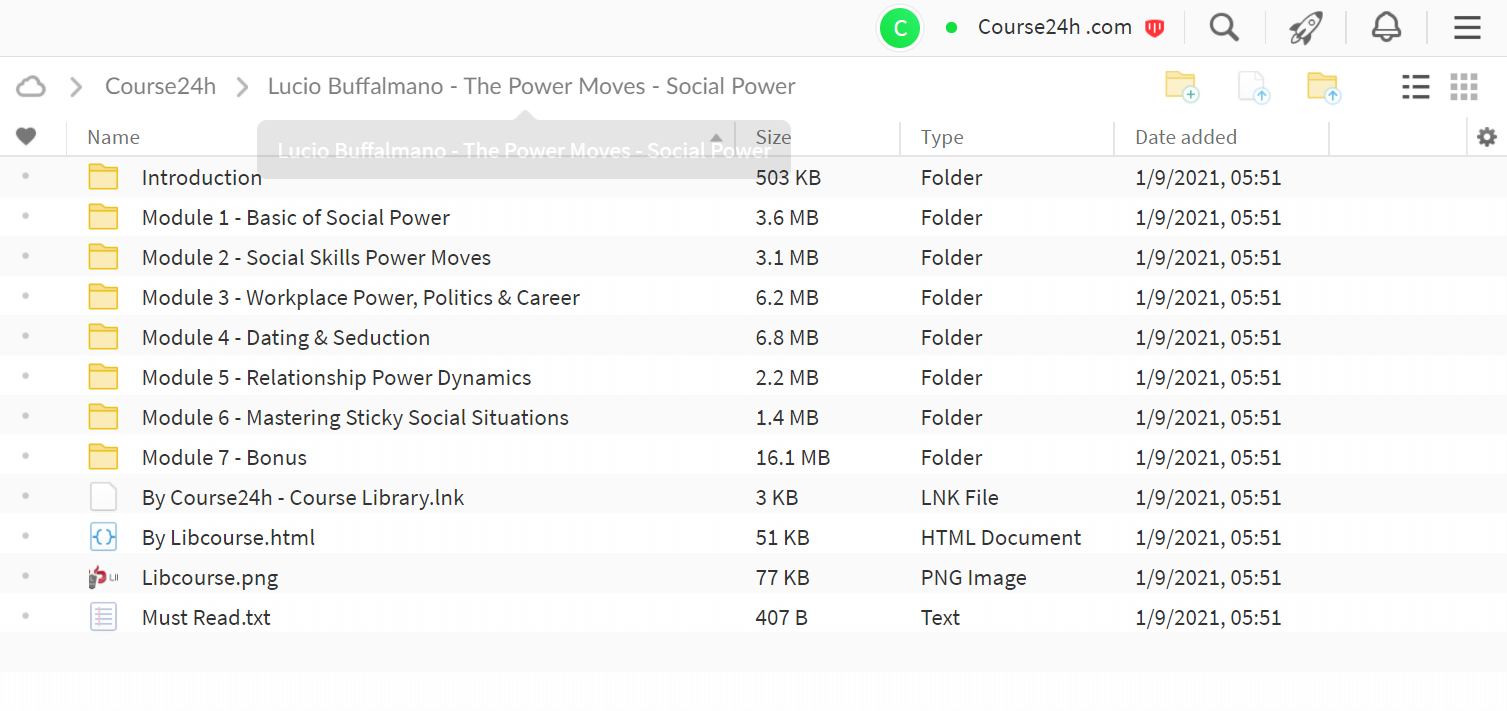Open the hamburger main menu
The width and height of the screenshot is (1507, 711).
tap(1467, 27)
